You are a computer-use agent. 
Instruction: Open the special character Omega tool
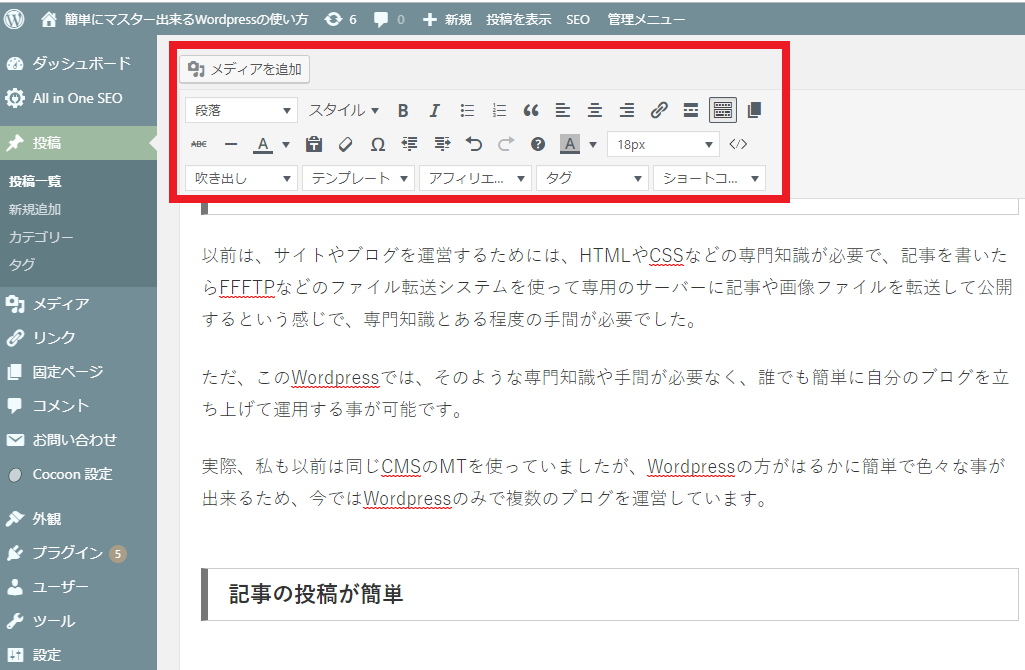[x=378, y=144]
